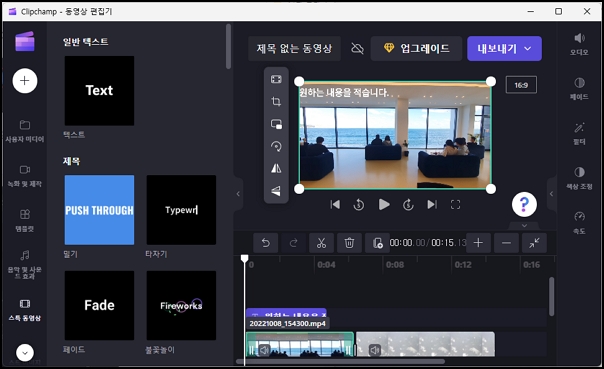The image size is (604, 369).
Task: Open the help question mark button
Action: coord(524,205)
